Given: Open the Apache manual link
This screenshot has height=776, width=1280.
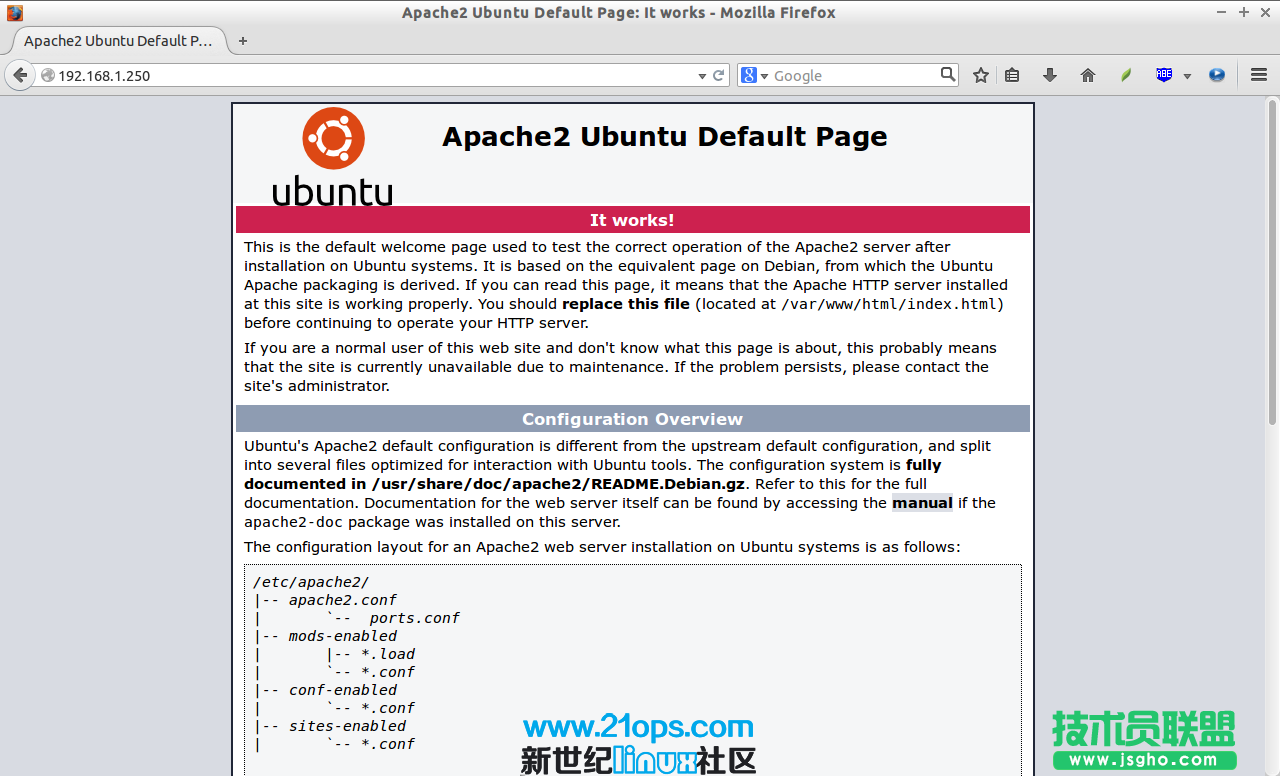Looking at the screenshot, I should 922,503.
